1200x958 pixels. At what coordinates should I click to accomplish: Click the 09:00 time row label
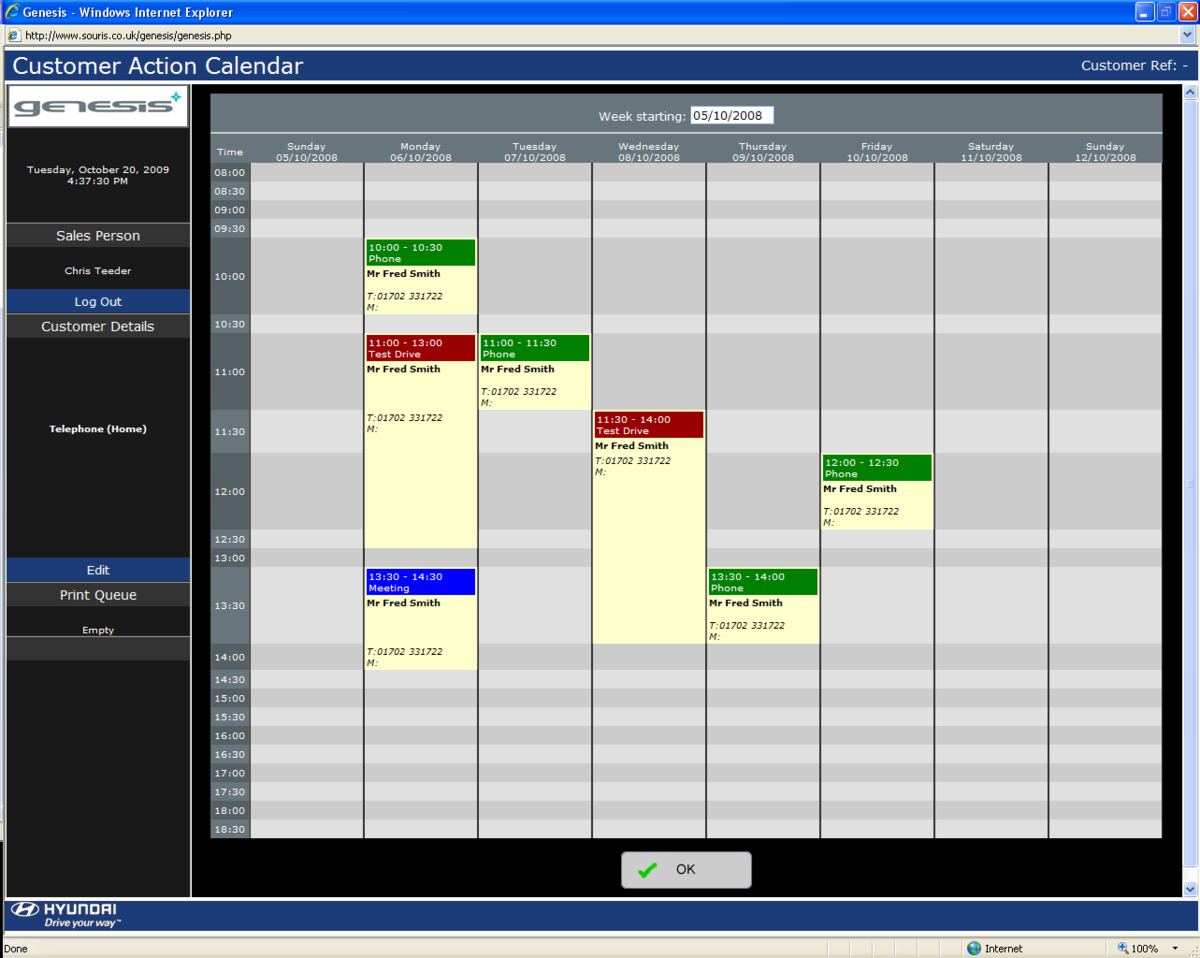[230, 210]
